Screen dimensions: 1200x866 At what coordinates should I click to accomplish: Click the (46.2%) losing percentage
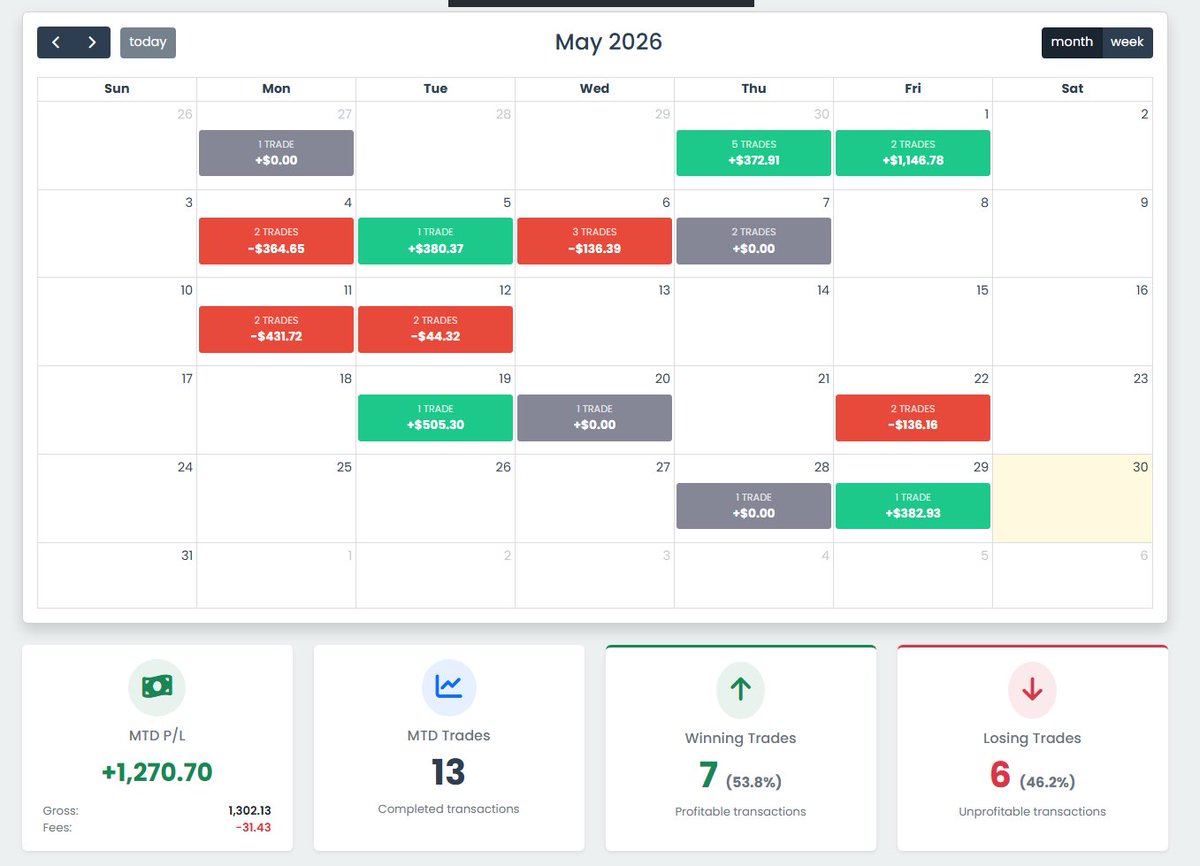(x=1047, y=781)
